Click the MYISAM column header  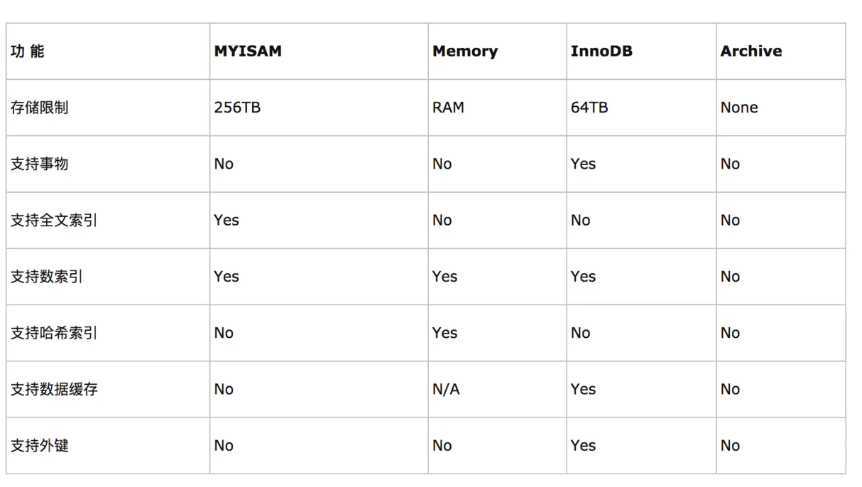click(x=247, y=51)
